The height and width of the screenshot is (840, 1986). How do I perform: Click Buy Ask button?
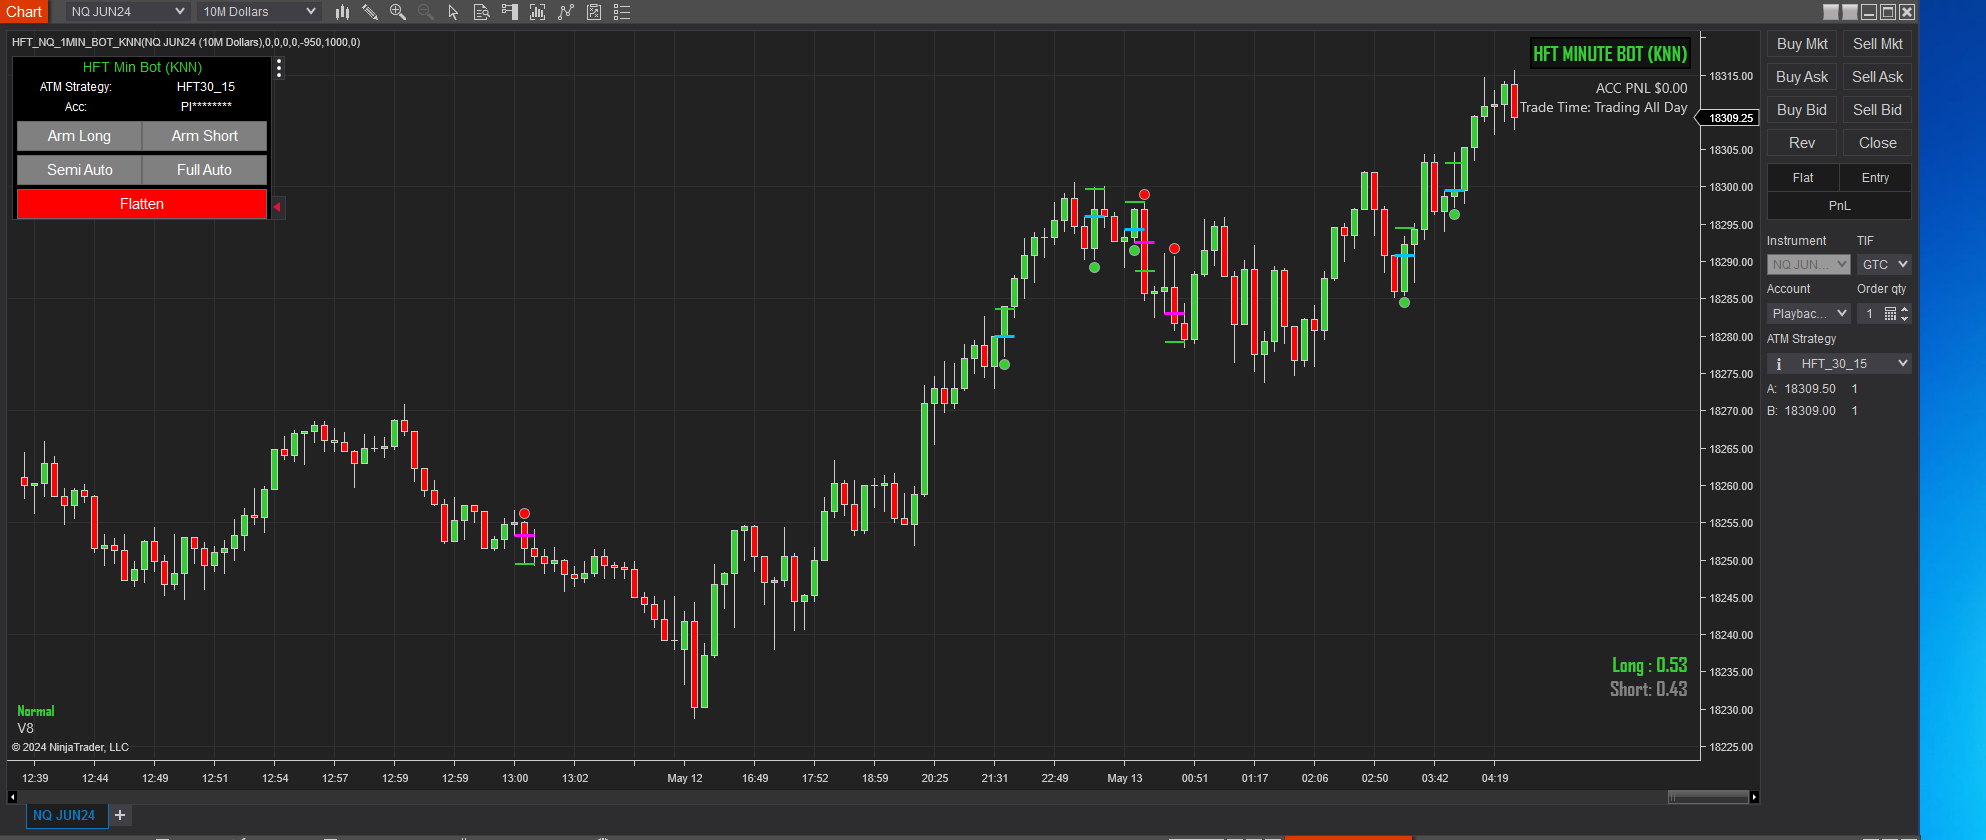(1802, 77)
